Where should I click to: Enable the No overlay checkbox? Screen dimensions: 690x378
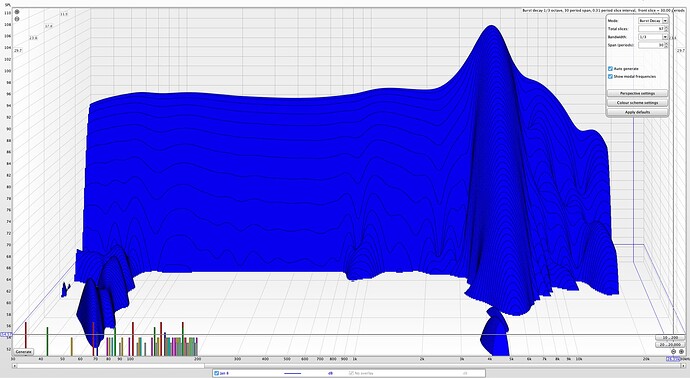[351, 373]
